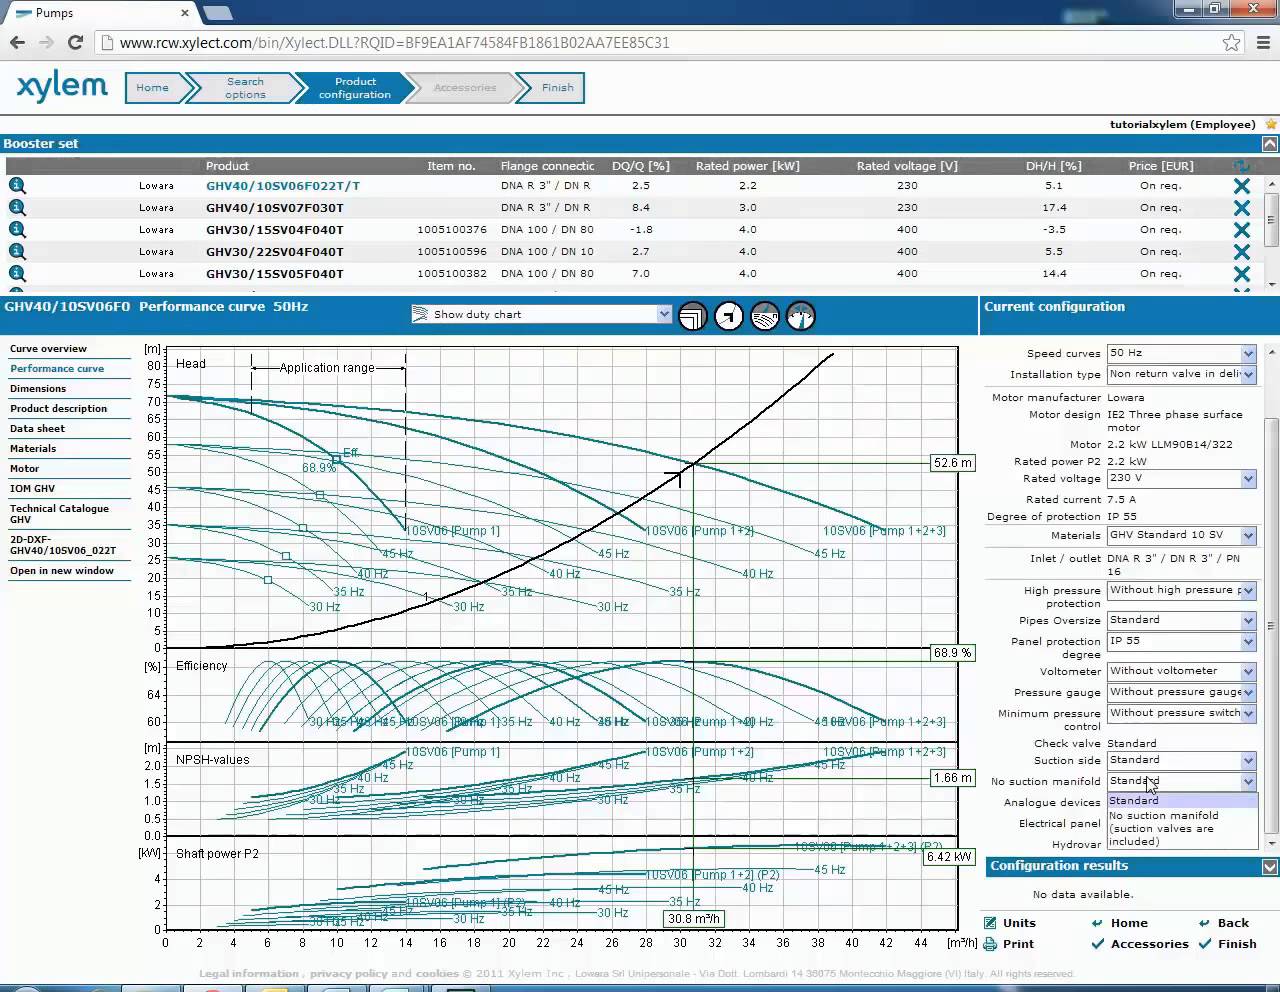Click the refresh icon in table header

click(x=1241, y=166)
